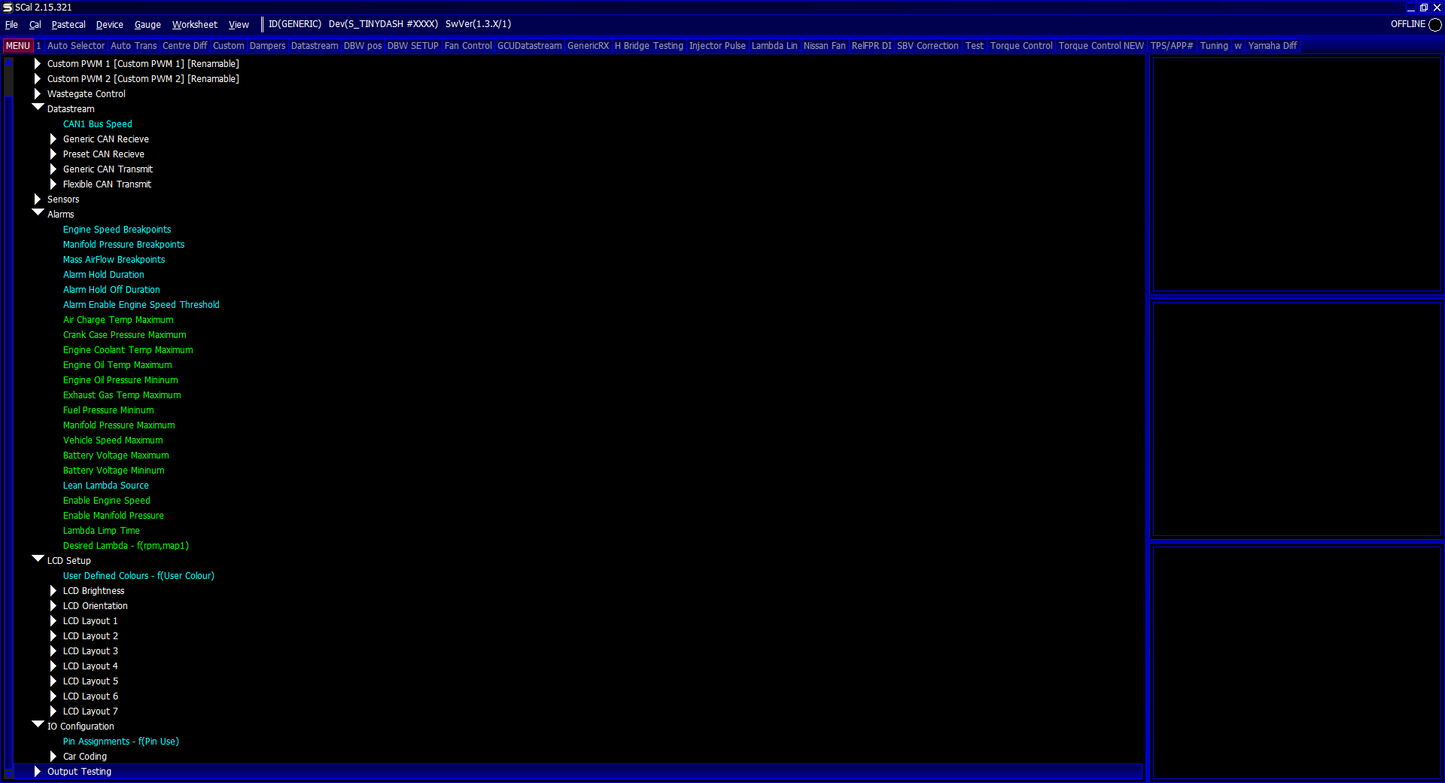Switch to the DBW SETUP tab
The width and height of the screenshot is (1445, 783).
[413, 46]
